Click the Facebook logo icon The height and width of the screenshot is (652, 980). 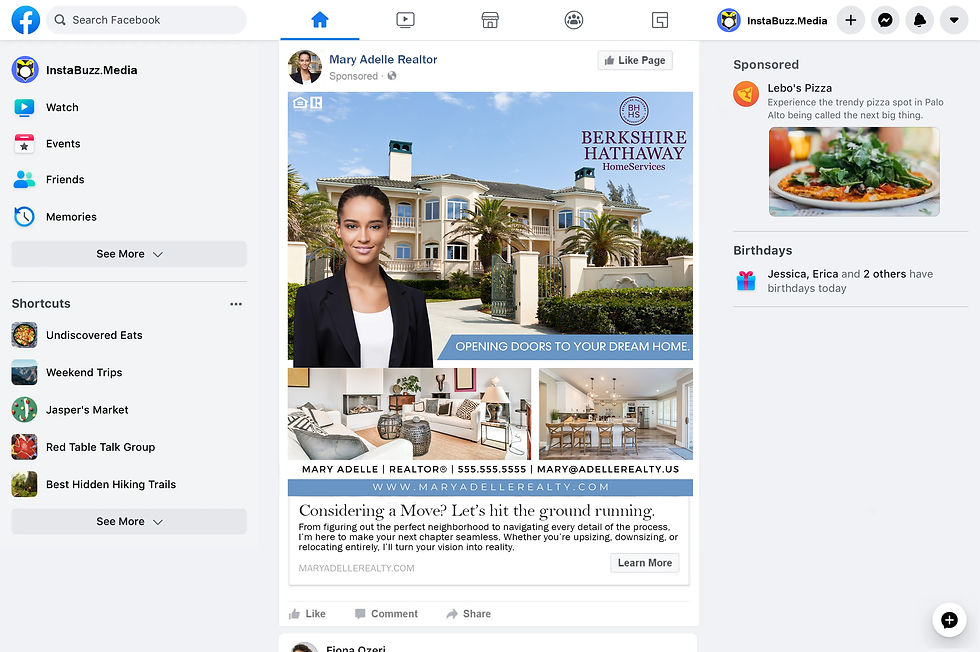[26, 20]
